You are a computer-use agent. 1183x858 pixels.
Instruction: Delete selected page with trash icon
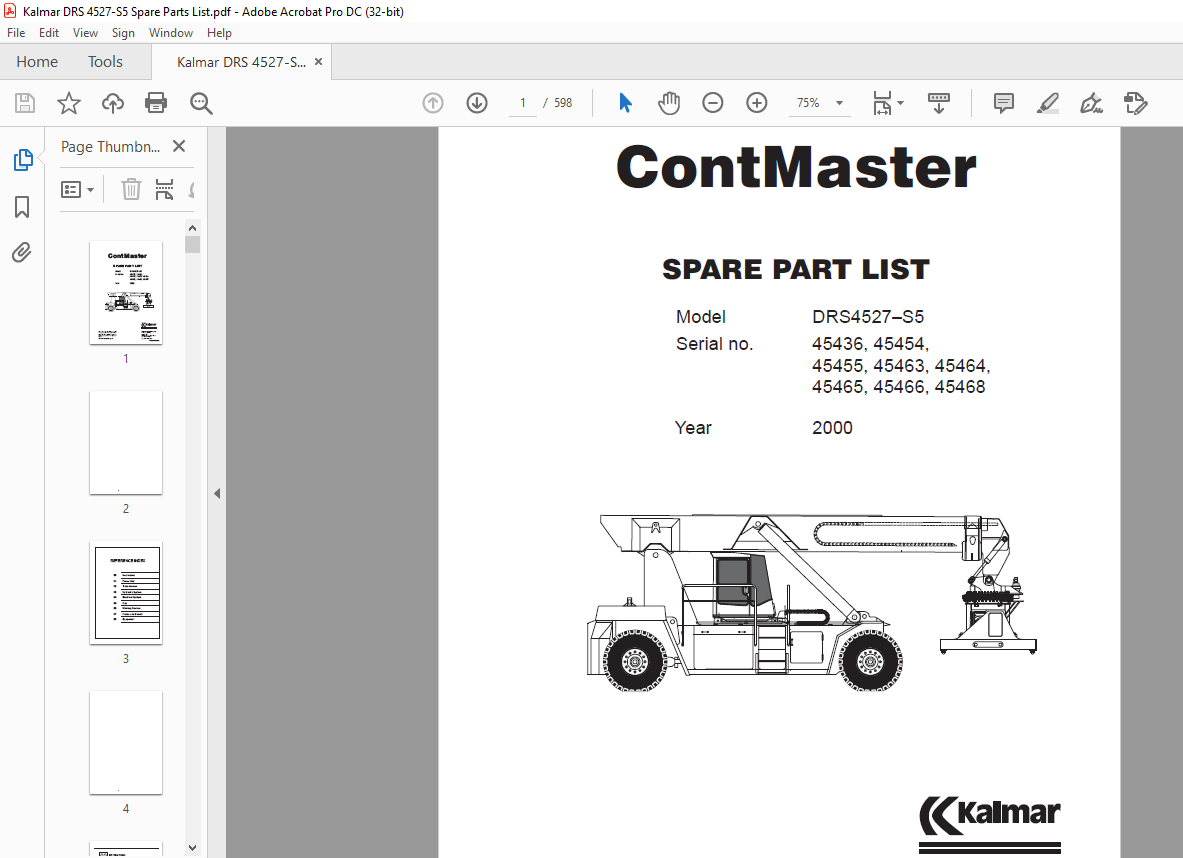[131, 189]
